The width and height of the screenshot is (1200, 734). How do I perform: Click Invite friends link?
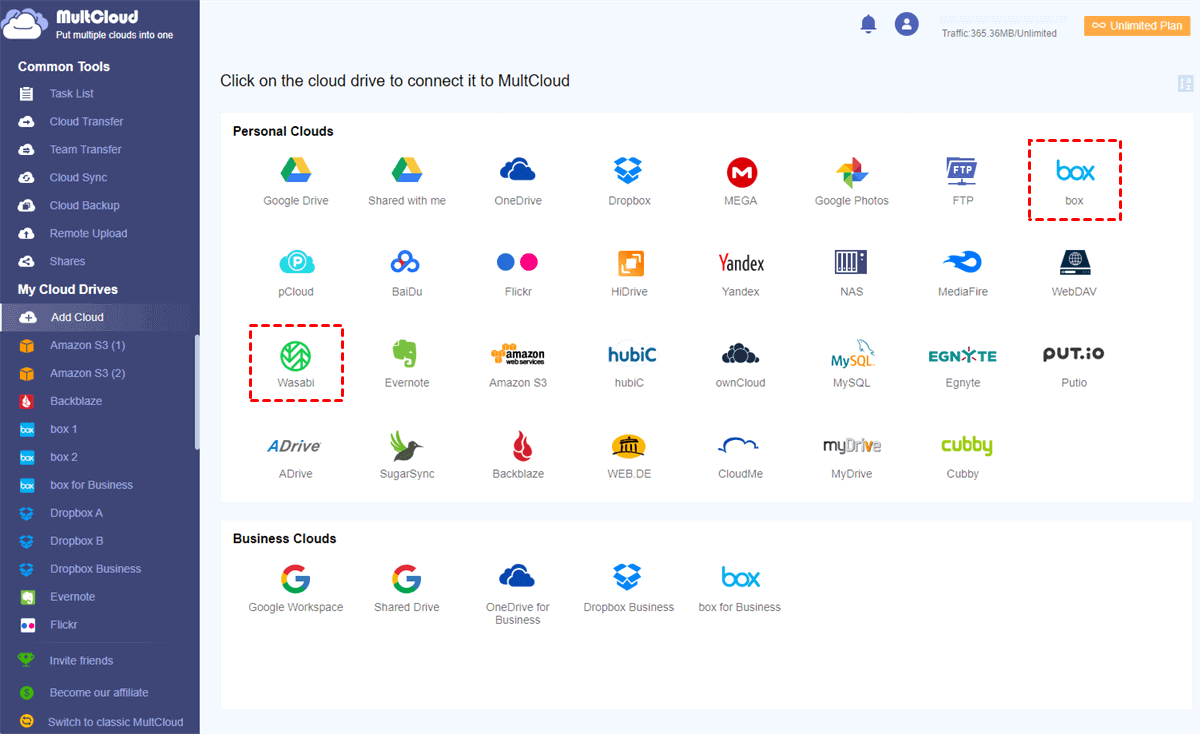tap(81, 660)
